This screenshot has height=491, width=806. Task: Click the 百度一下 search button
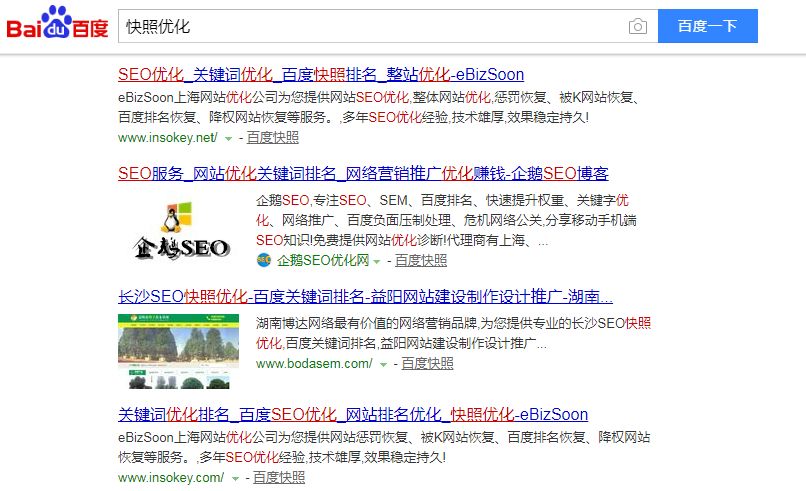(707, 26)
